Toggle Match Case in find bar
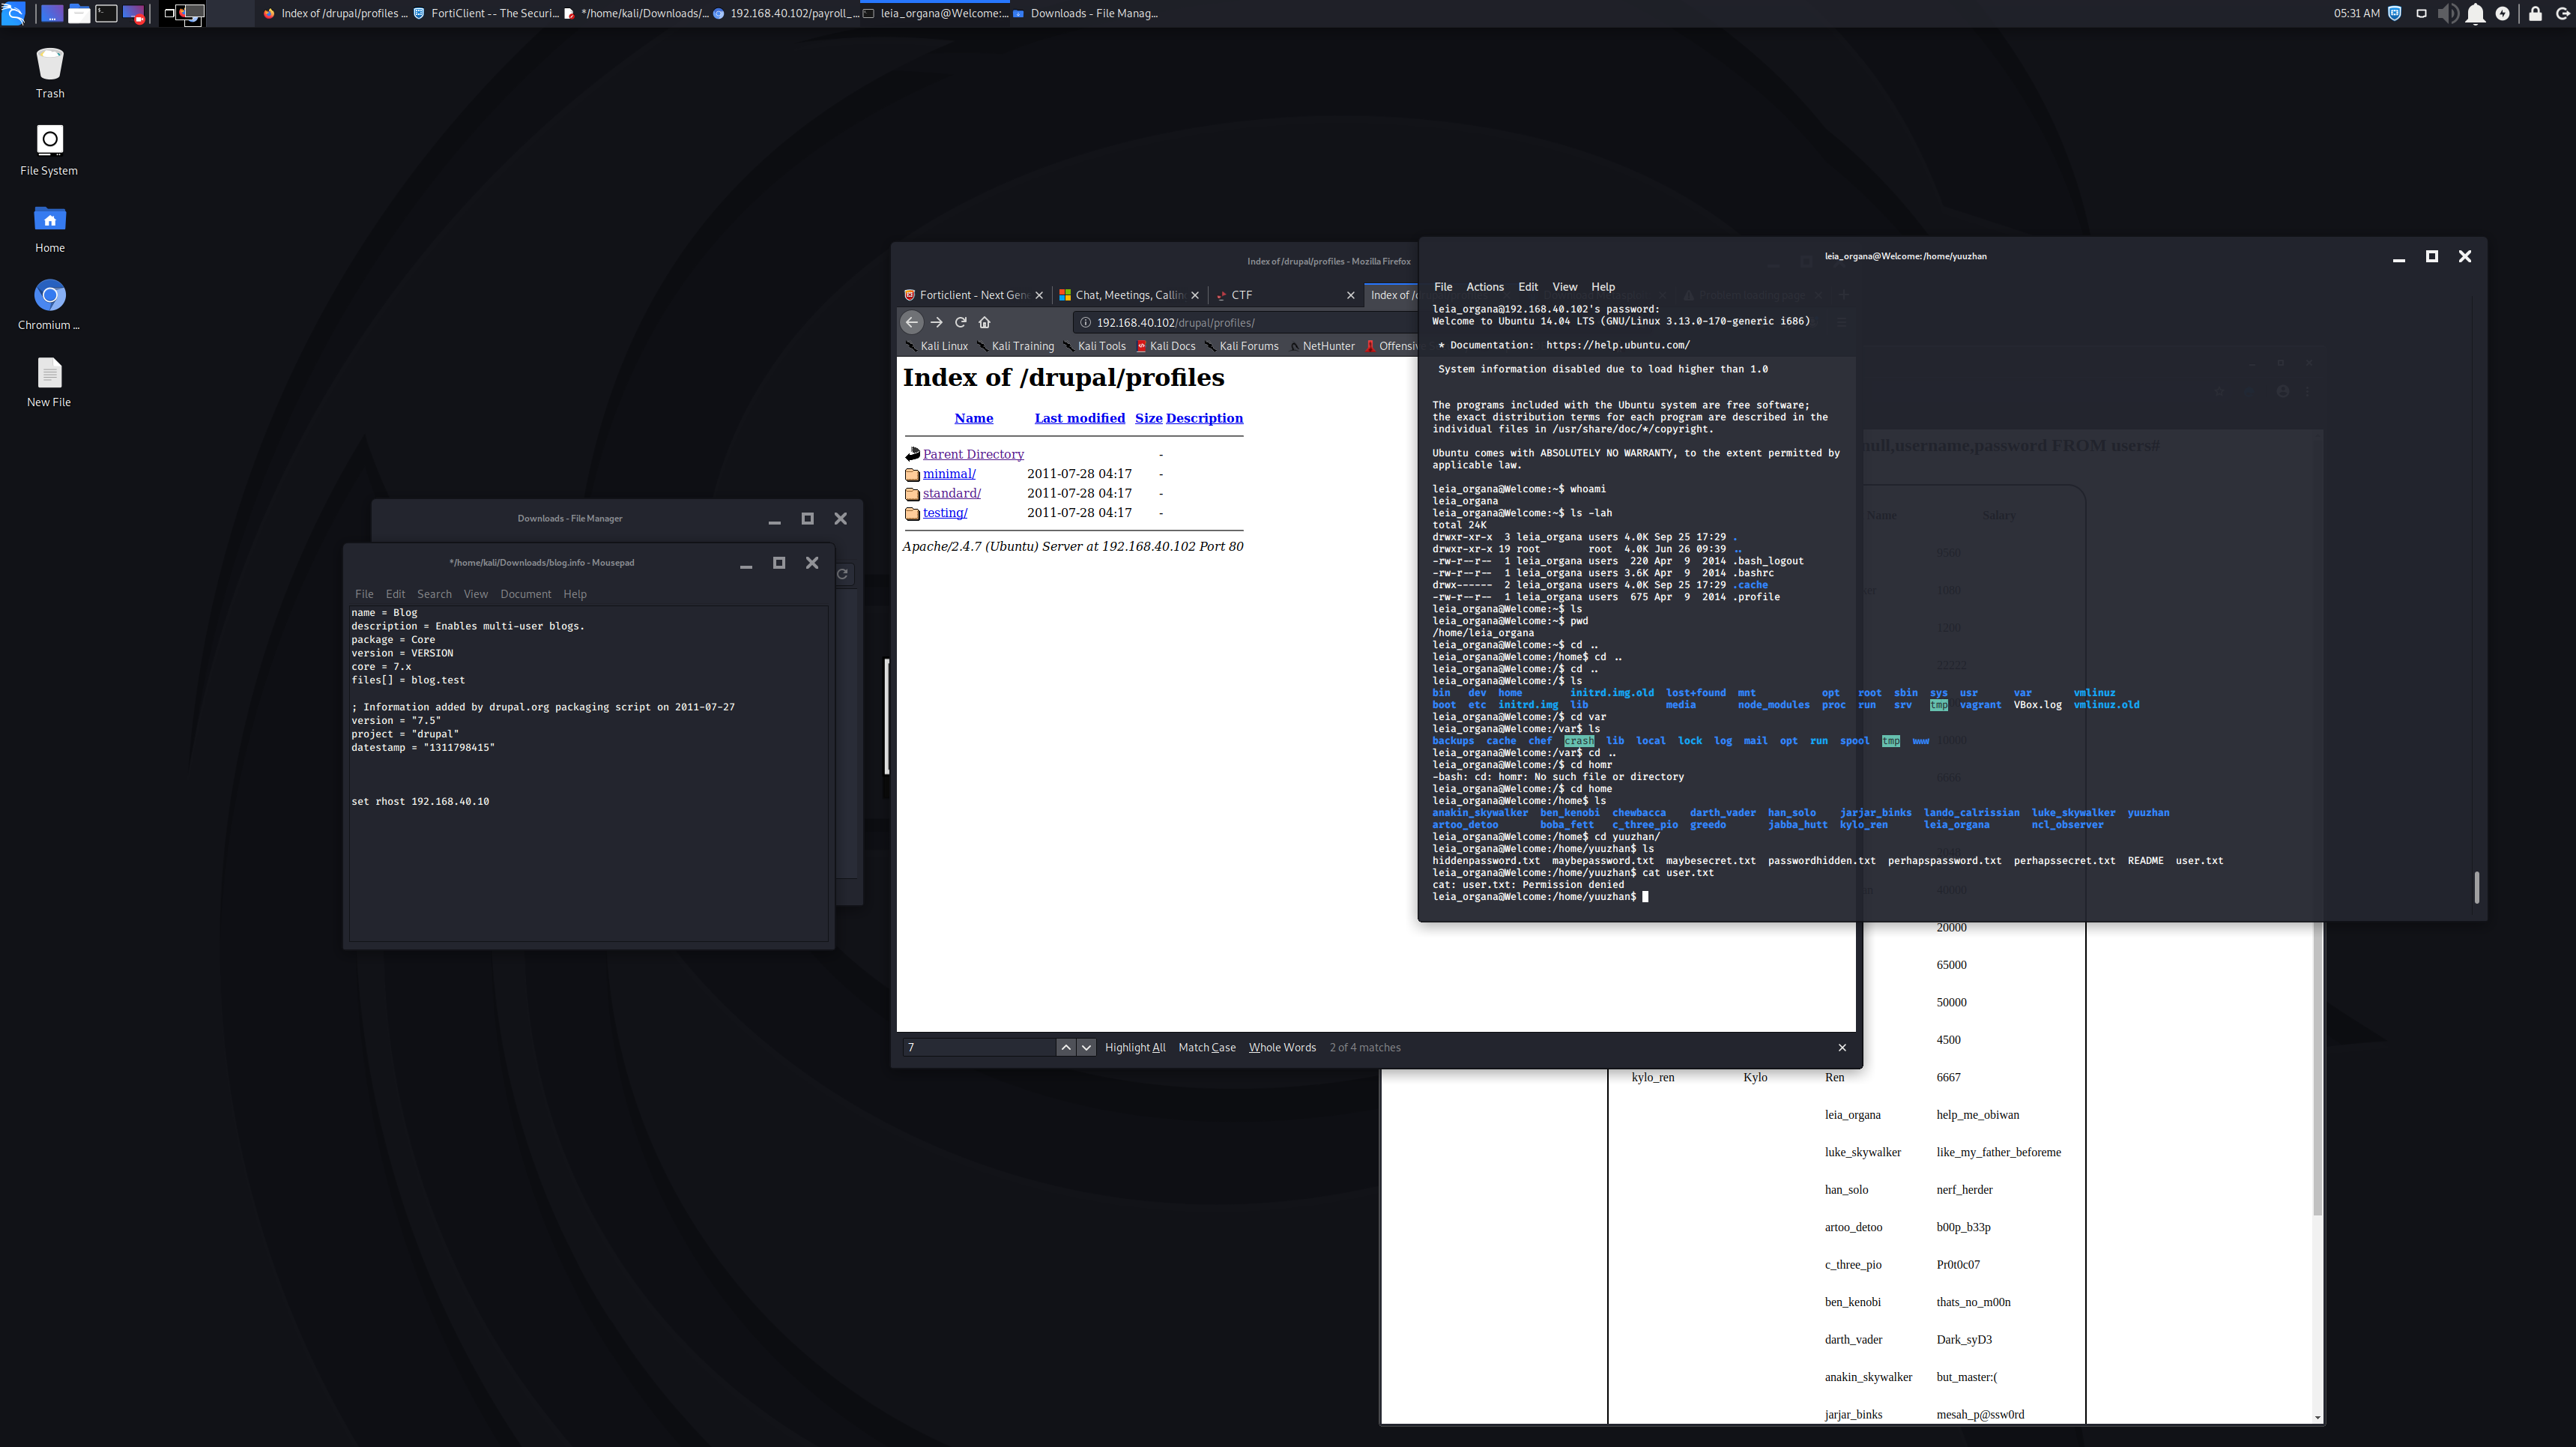This screenshot has height=1447, width=2576. click(x=1206, y=1047)
